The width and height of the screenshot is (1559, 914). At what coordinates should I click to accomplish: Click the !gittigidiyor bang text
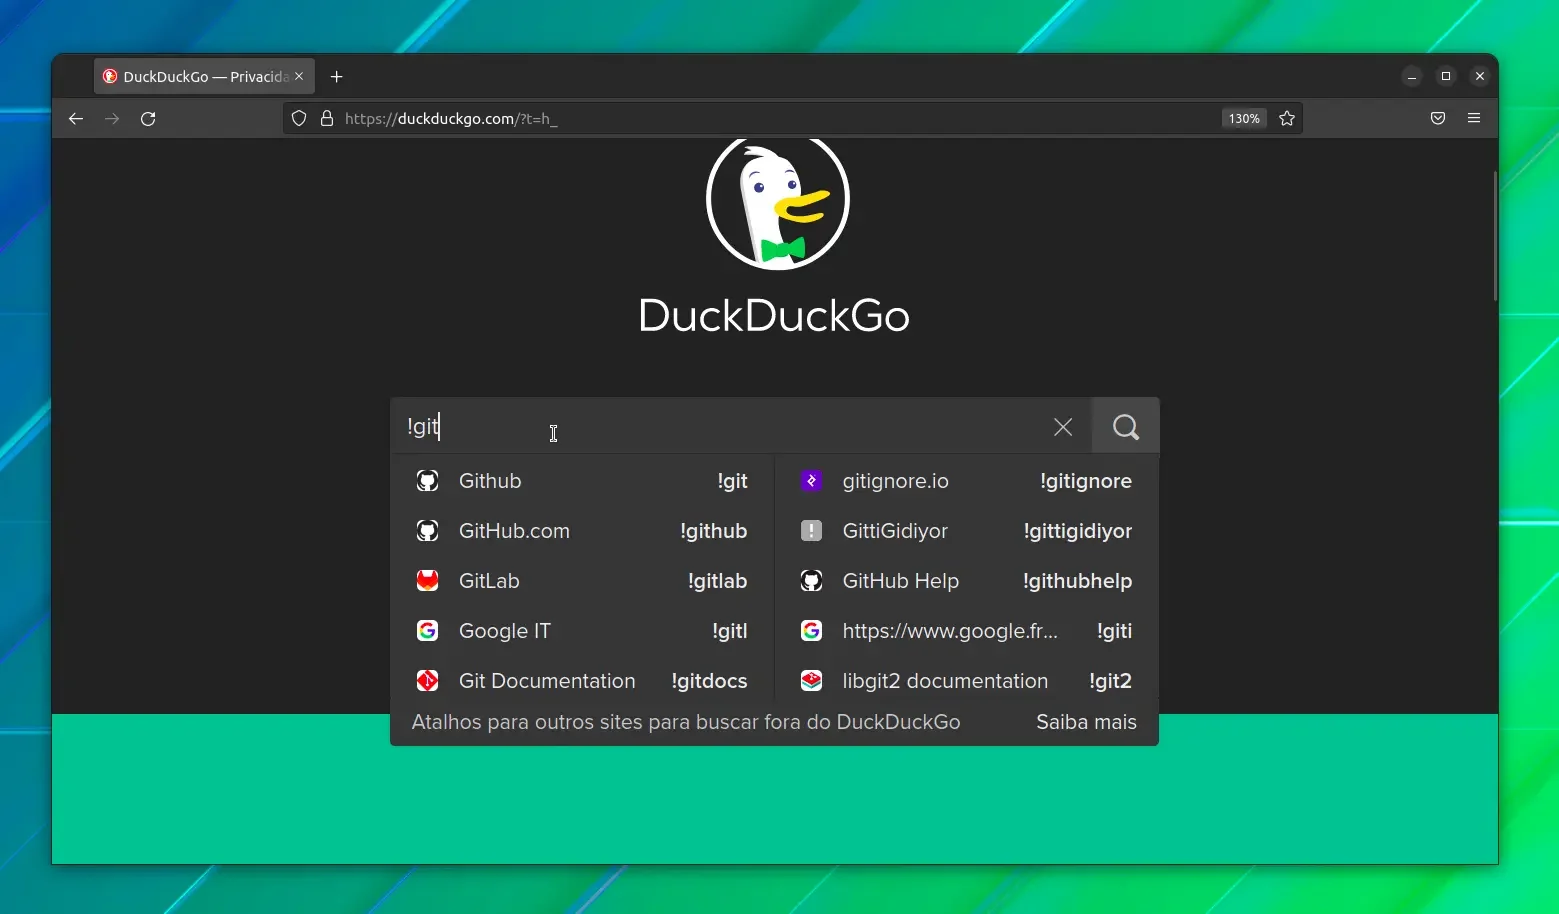[1078, 531]
